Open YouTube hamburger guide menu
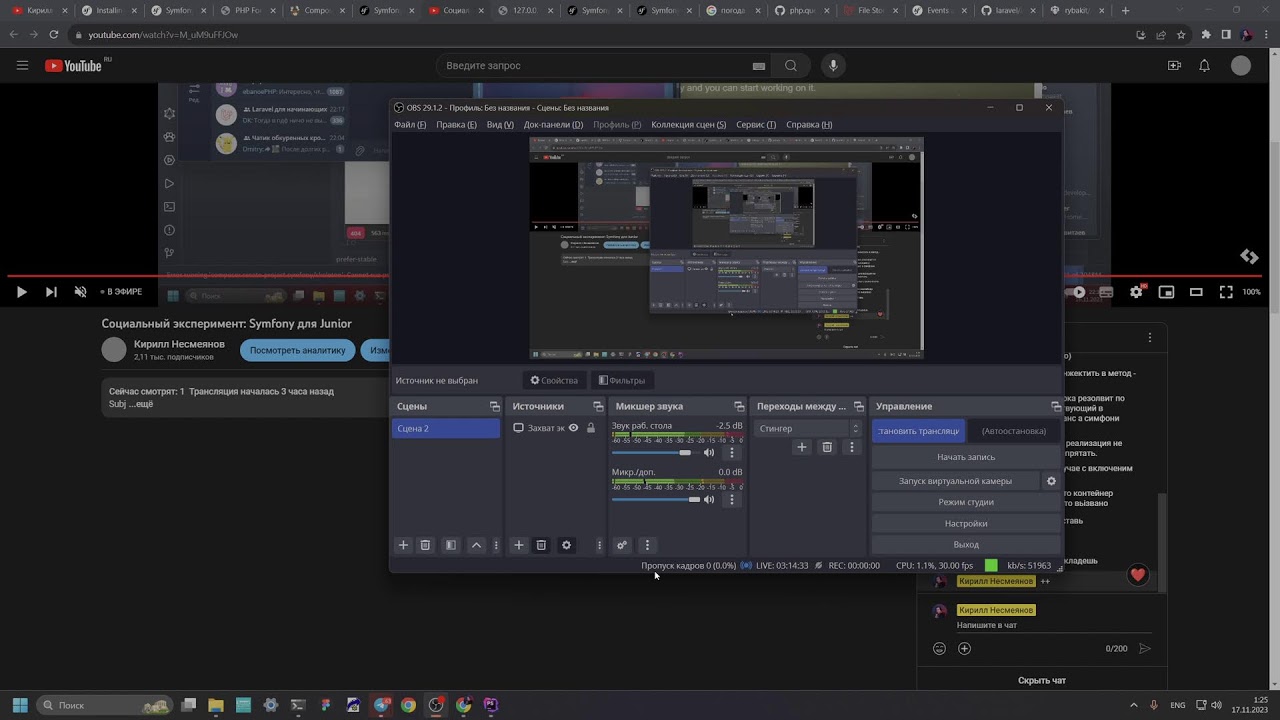The width and height of the screenshot is (1280, 720). pos(22,66)
